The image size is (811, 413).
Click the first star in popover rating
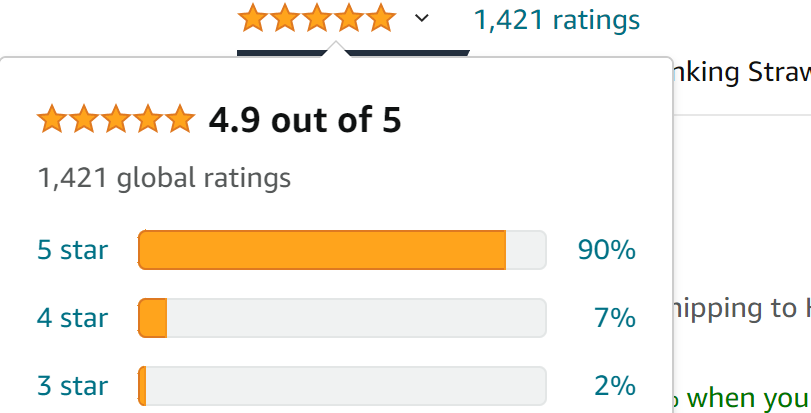click(x=52, y=118)
